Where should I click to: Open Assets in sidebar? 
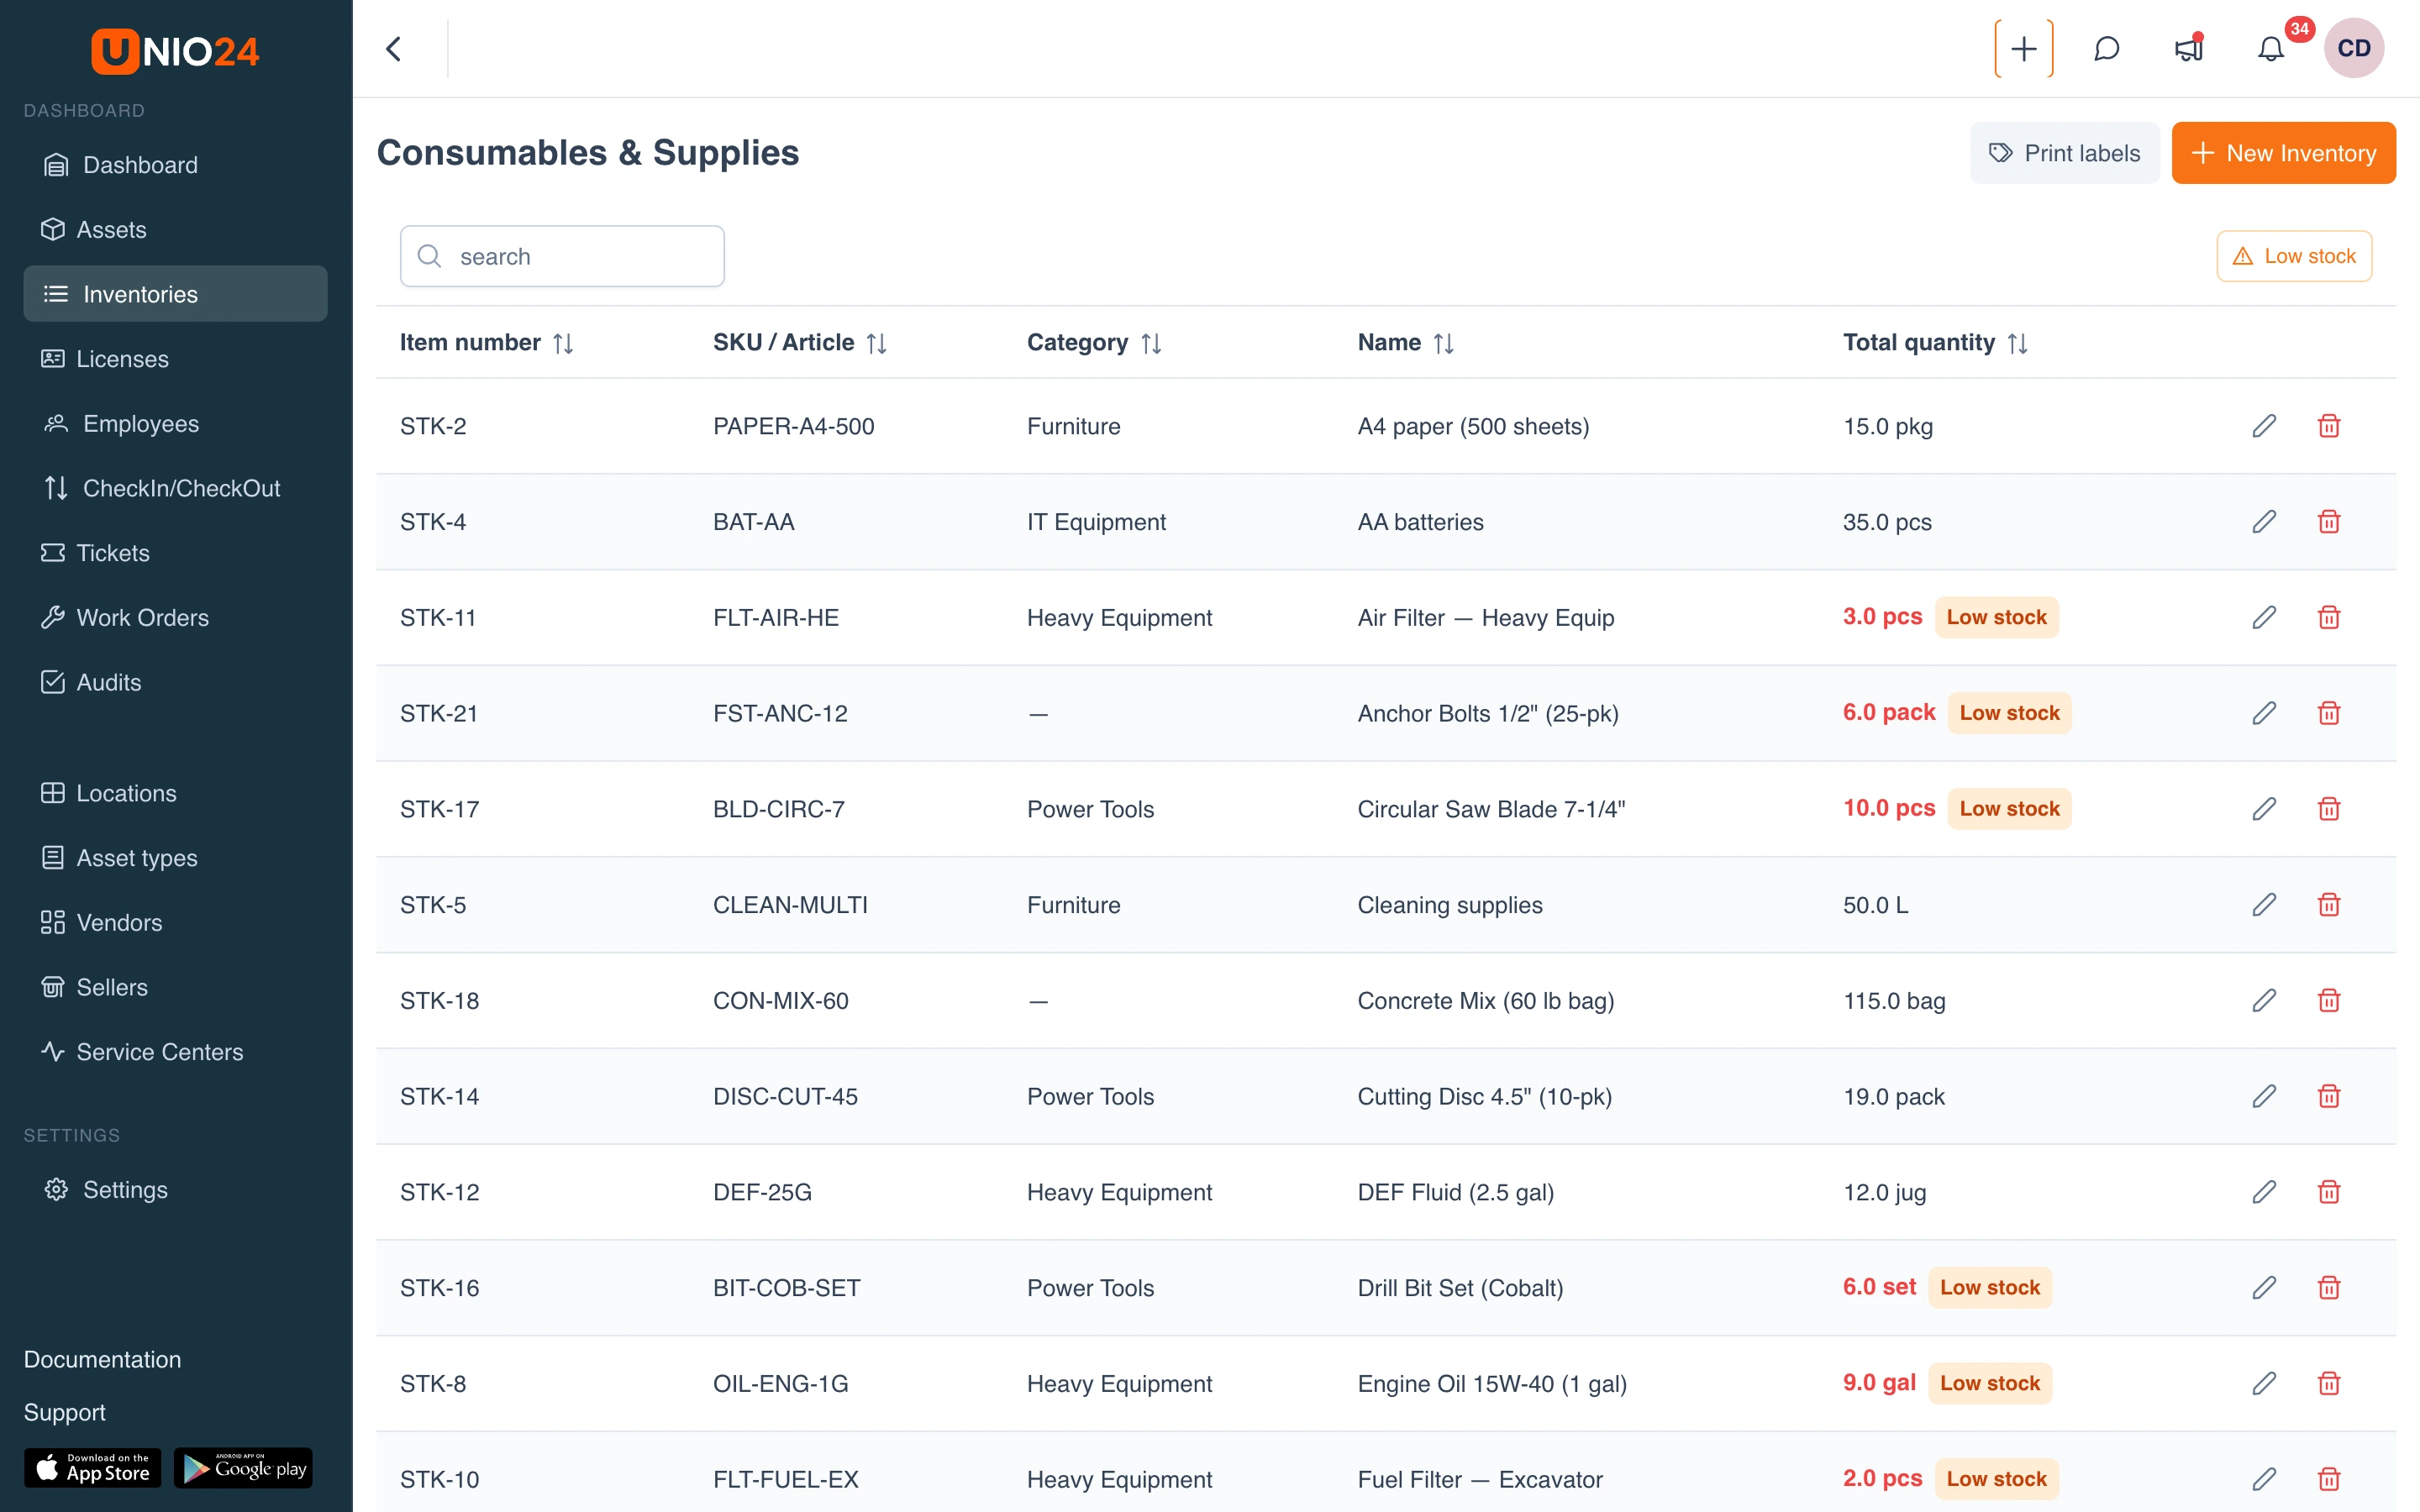(175, 229)
